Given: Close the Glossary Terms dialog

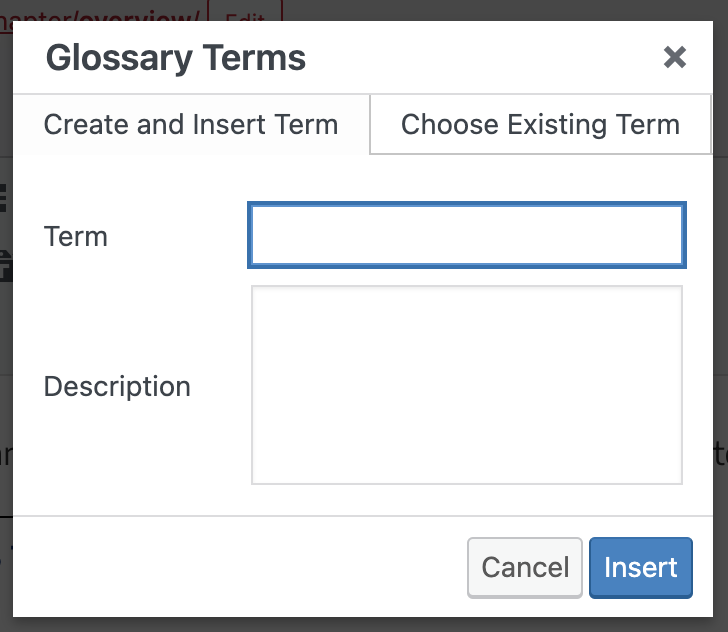Looking at the screenshot, I should pos(675,57).
